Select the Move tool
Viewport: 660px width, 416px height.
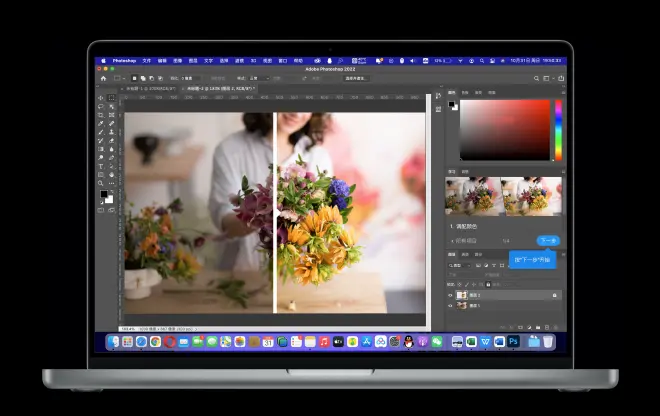101,98
